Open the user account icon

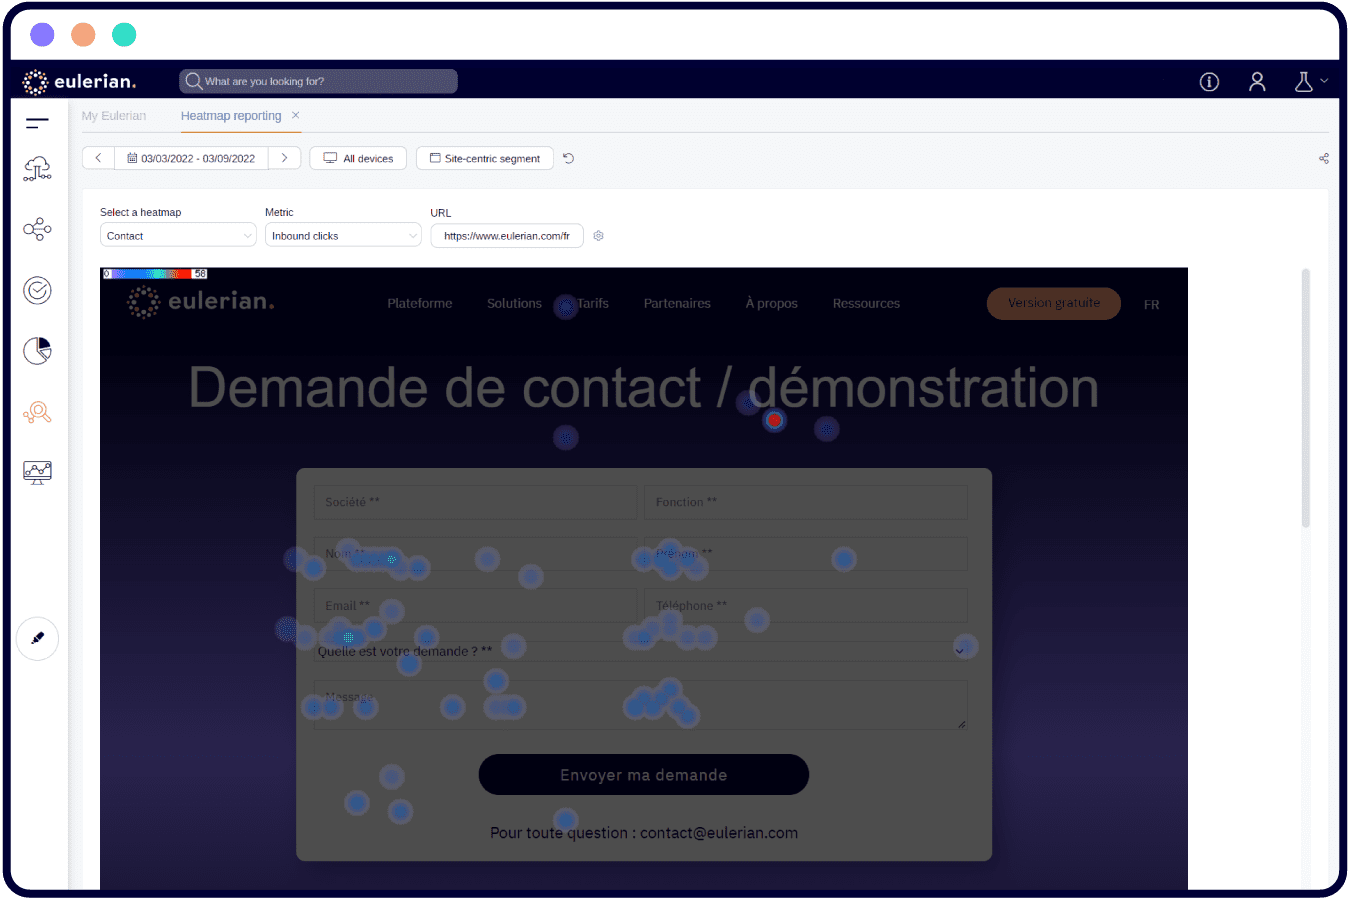tap(1257, 82)
